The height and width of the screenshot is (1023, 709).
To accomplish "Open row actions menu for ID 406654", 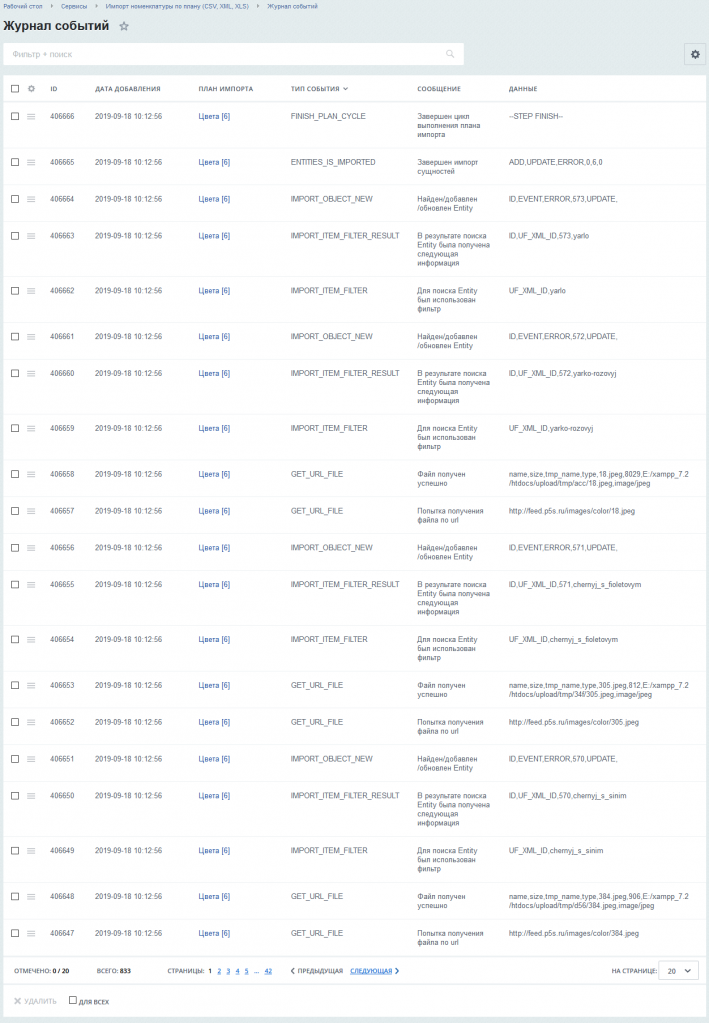I will coord(31,640).
